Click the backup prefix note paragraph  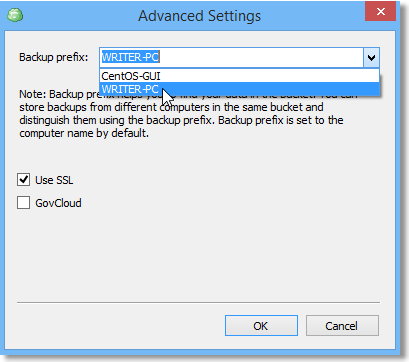tap(188, 114)
